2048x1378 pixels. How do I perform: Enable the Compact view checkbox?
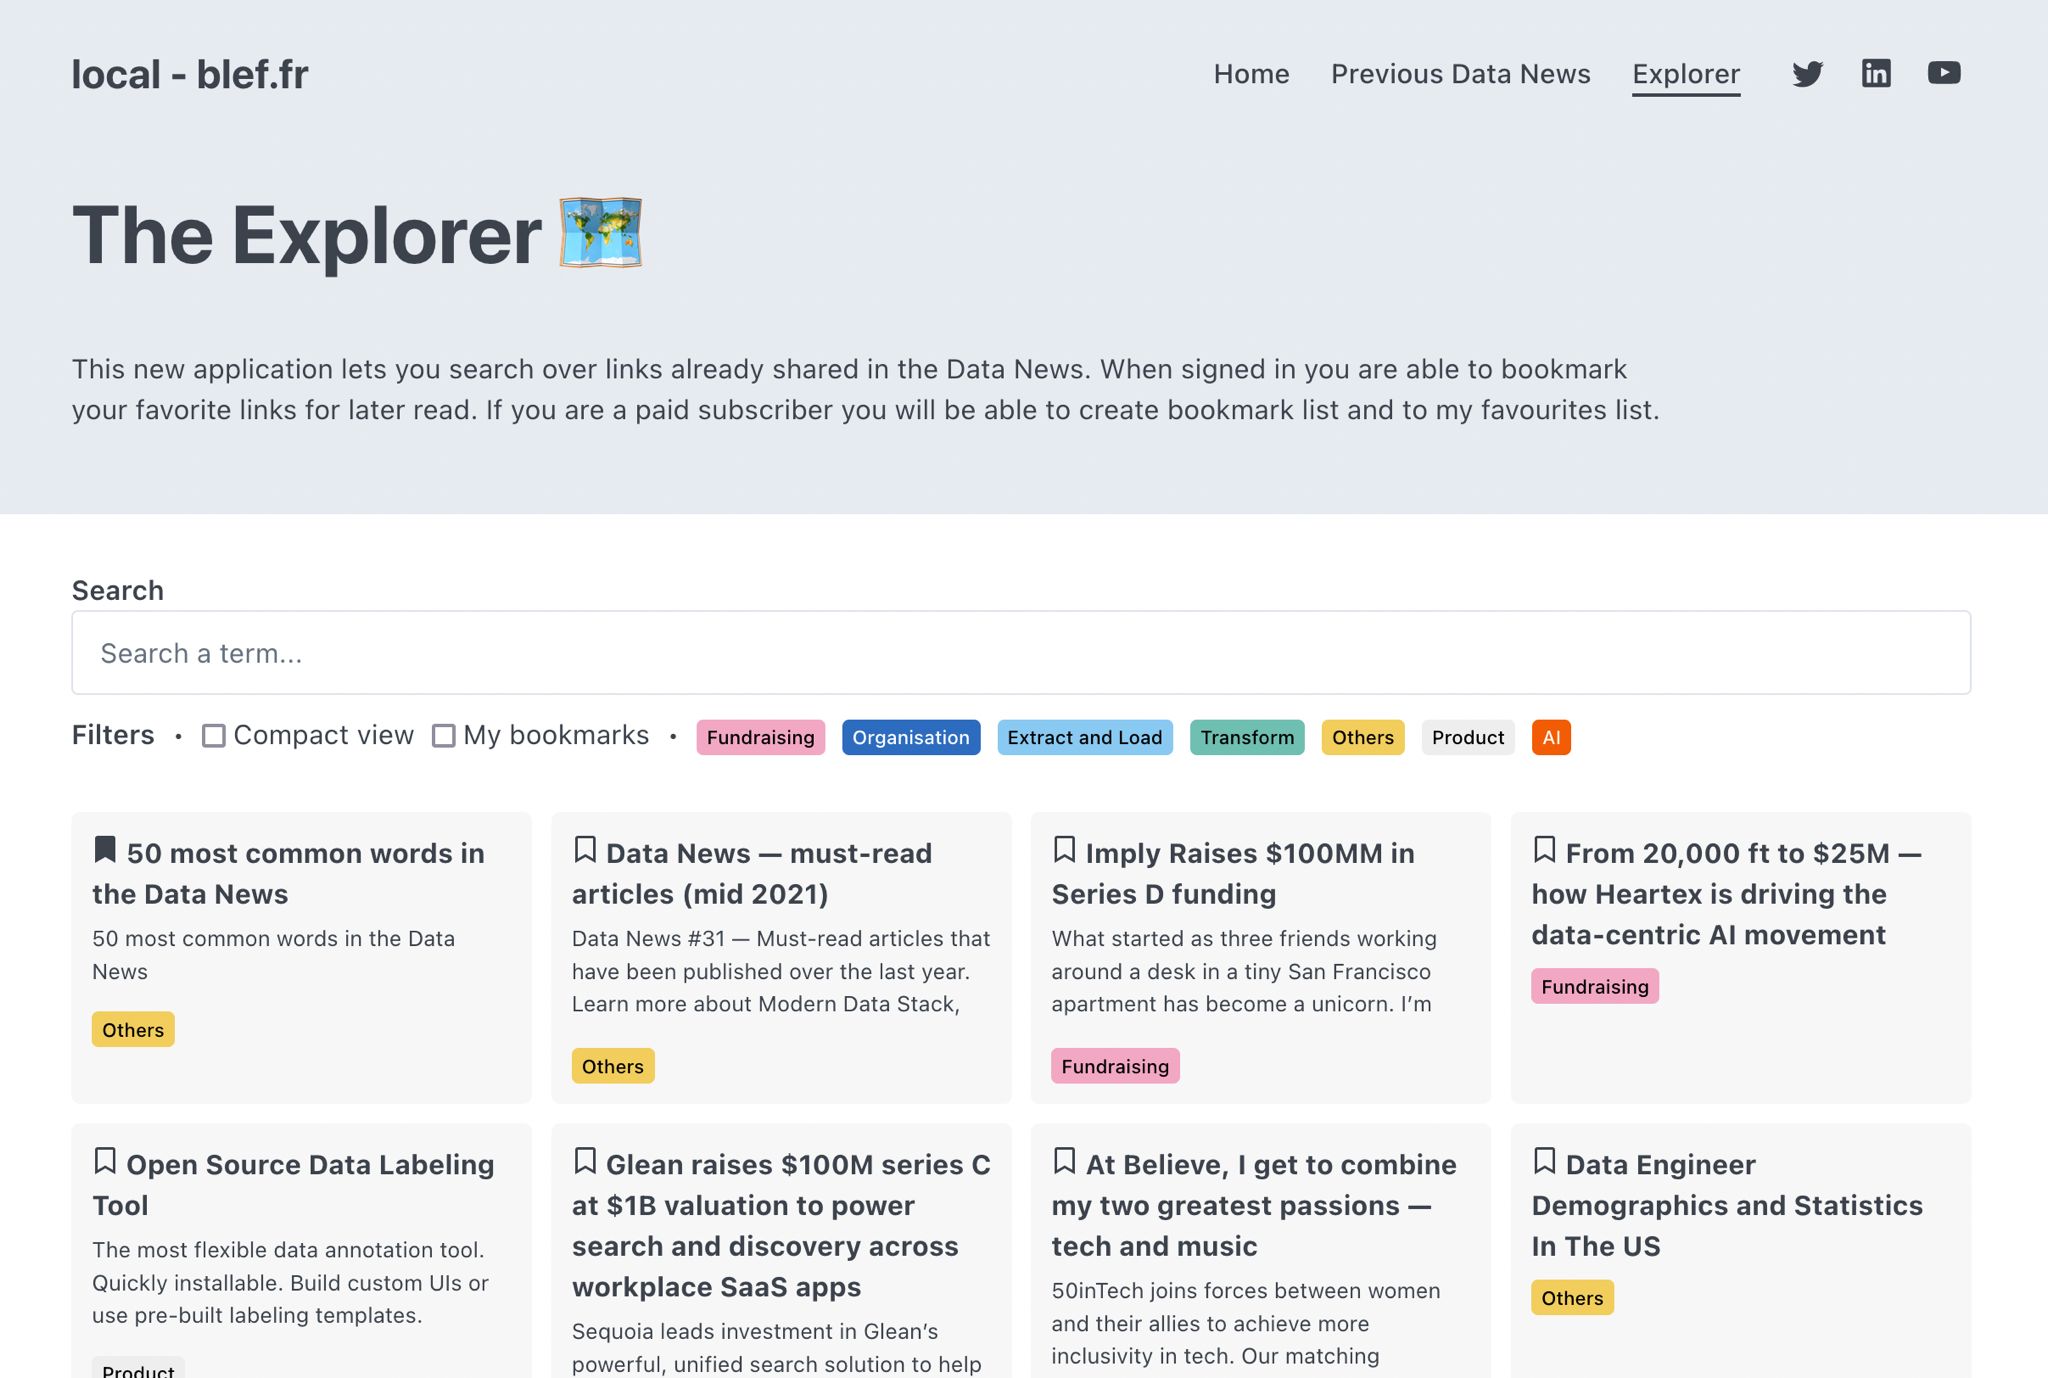pyautogui.click(x=213, y=736)
